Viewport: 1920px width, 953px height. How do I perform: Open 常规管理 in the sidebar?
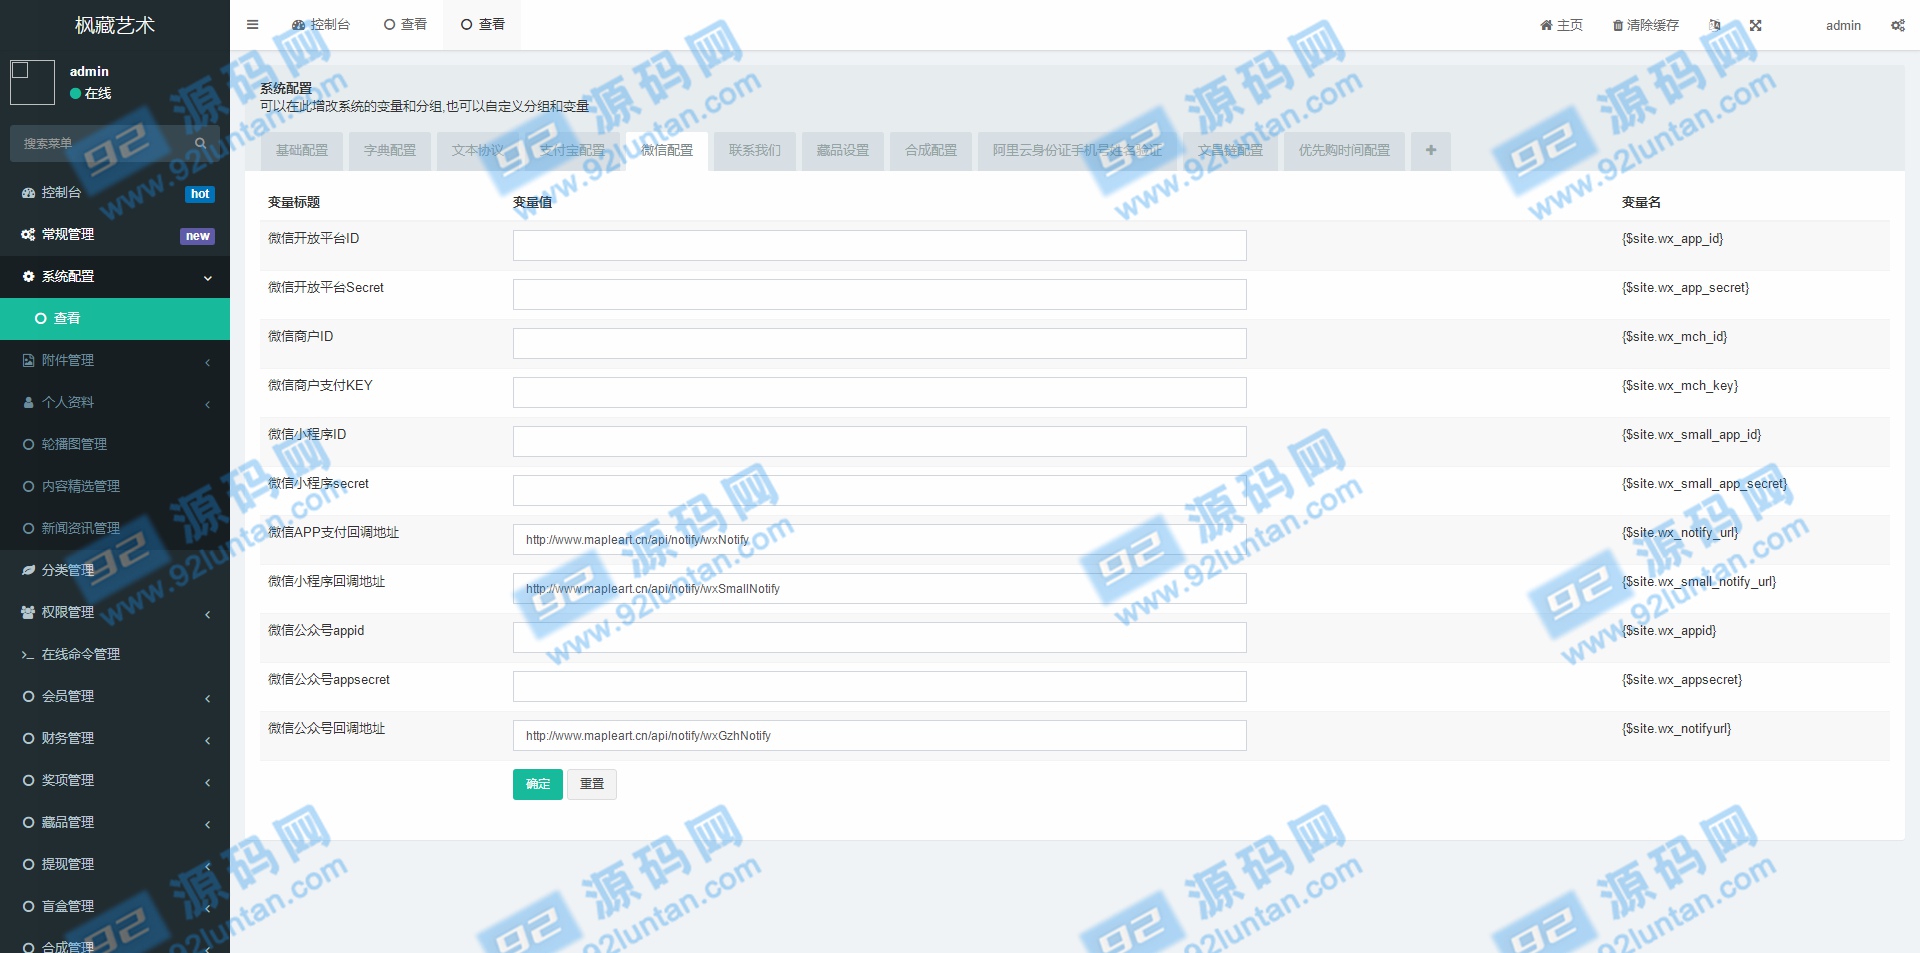point(115,234)
